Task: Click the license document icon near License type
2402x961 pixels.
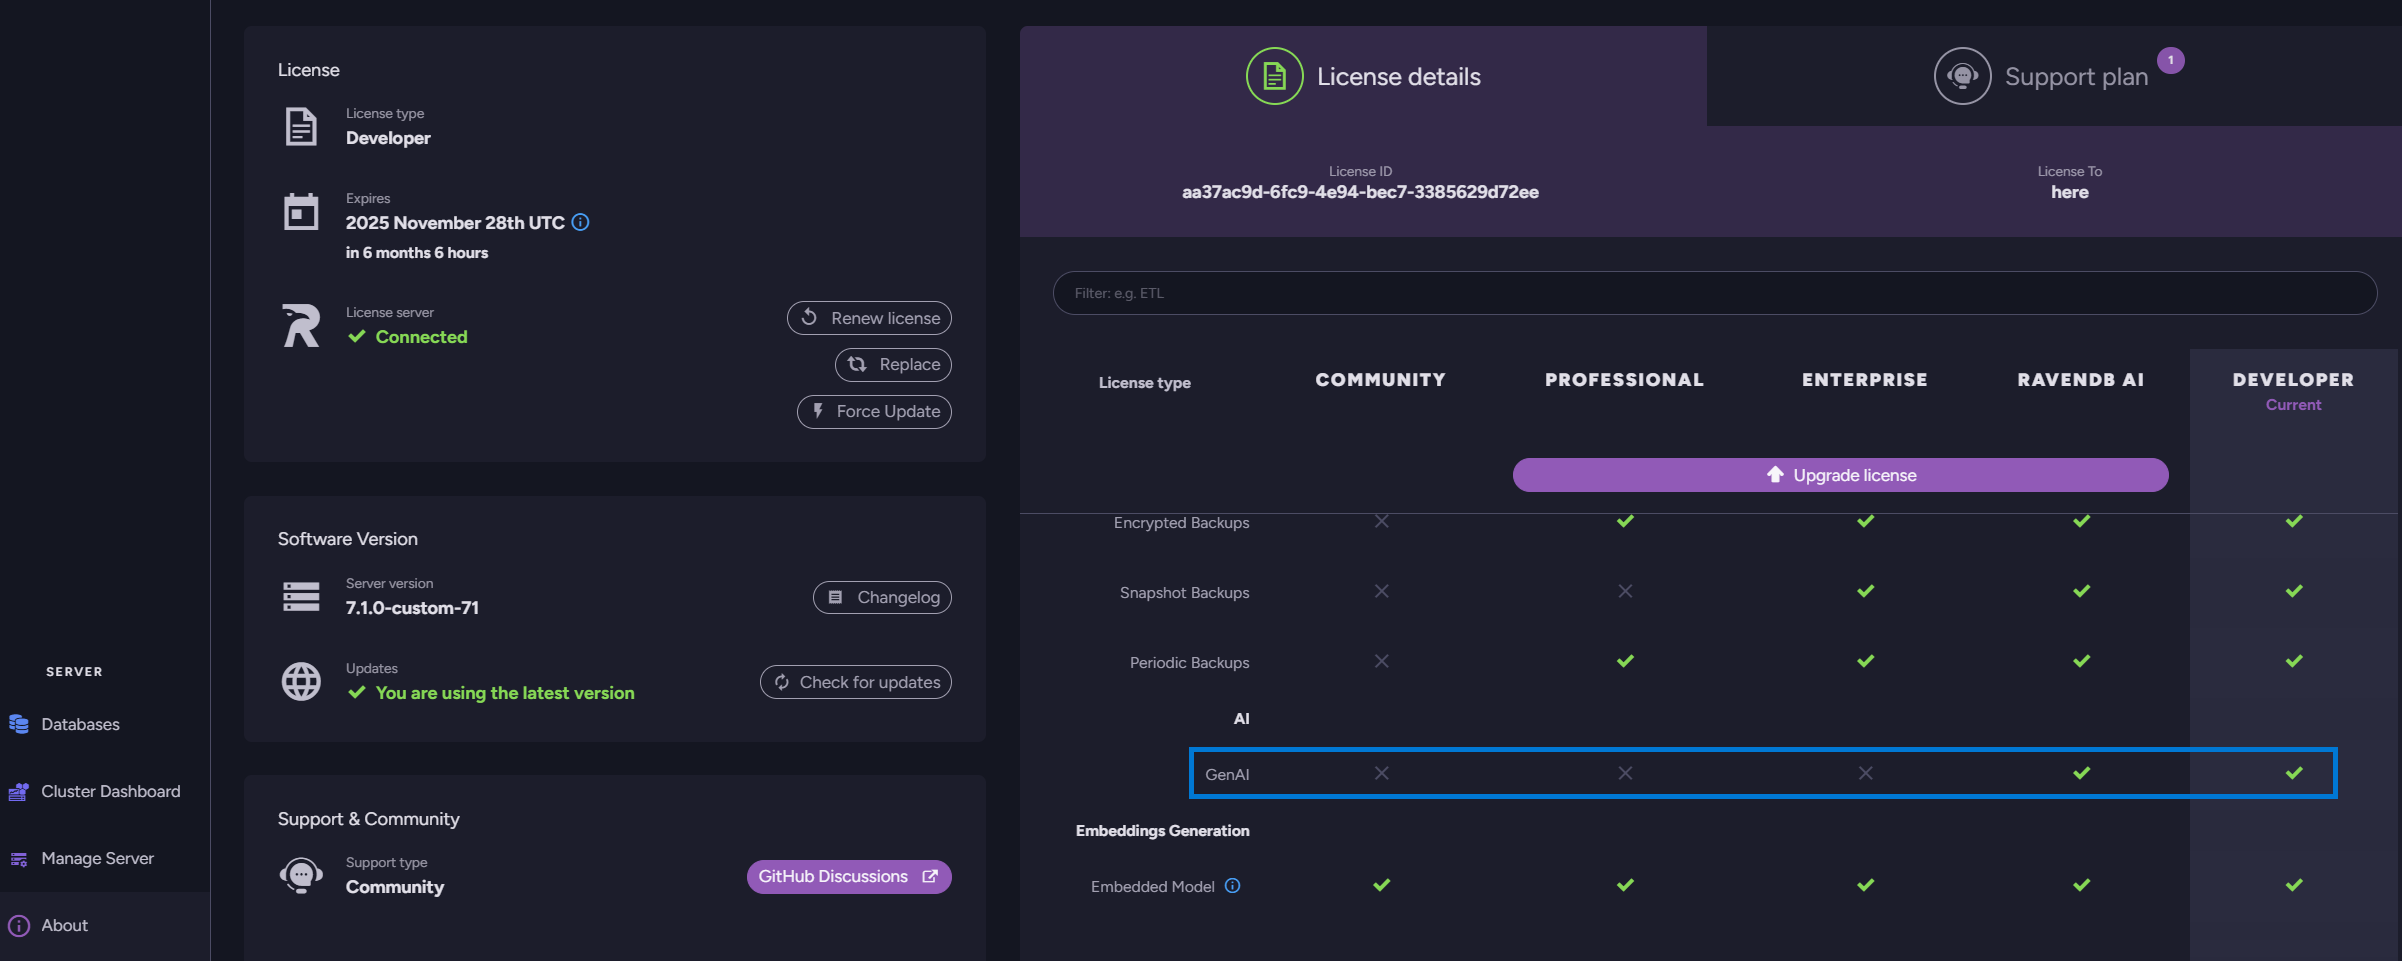Action: tap(299, 126)
